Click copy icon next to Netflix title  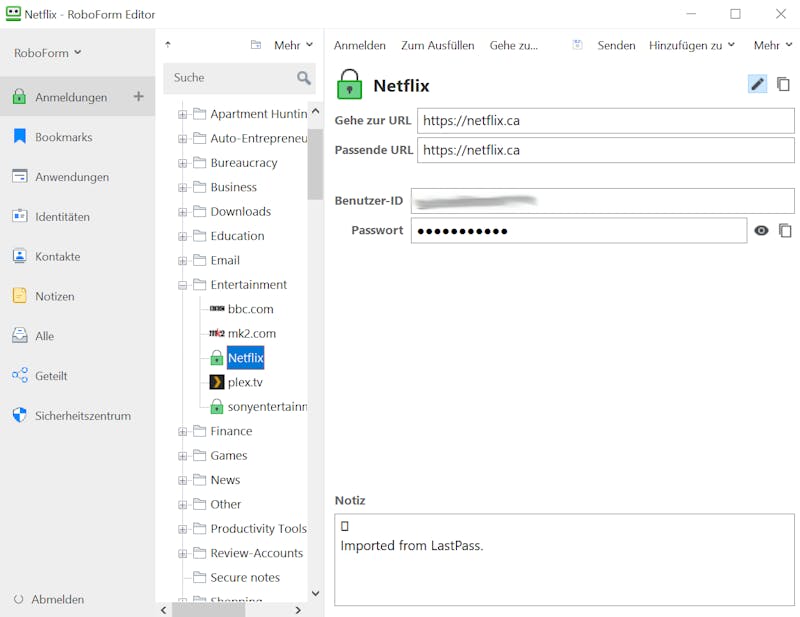coord(783,84)
